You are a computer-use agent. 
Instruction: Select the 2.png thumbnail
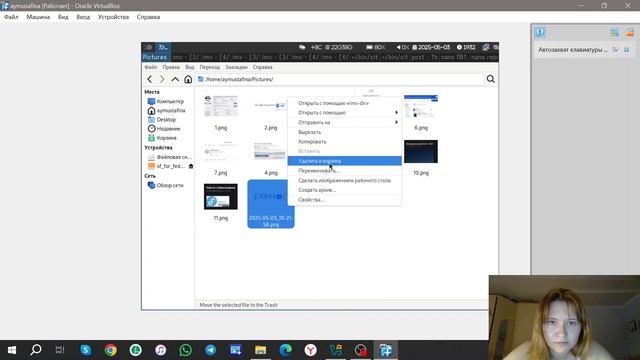pyautogui.click(x=271, y=107)
